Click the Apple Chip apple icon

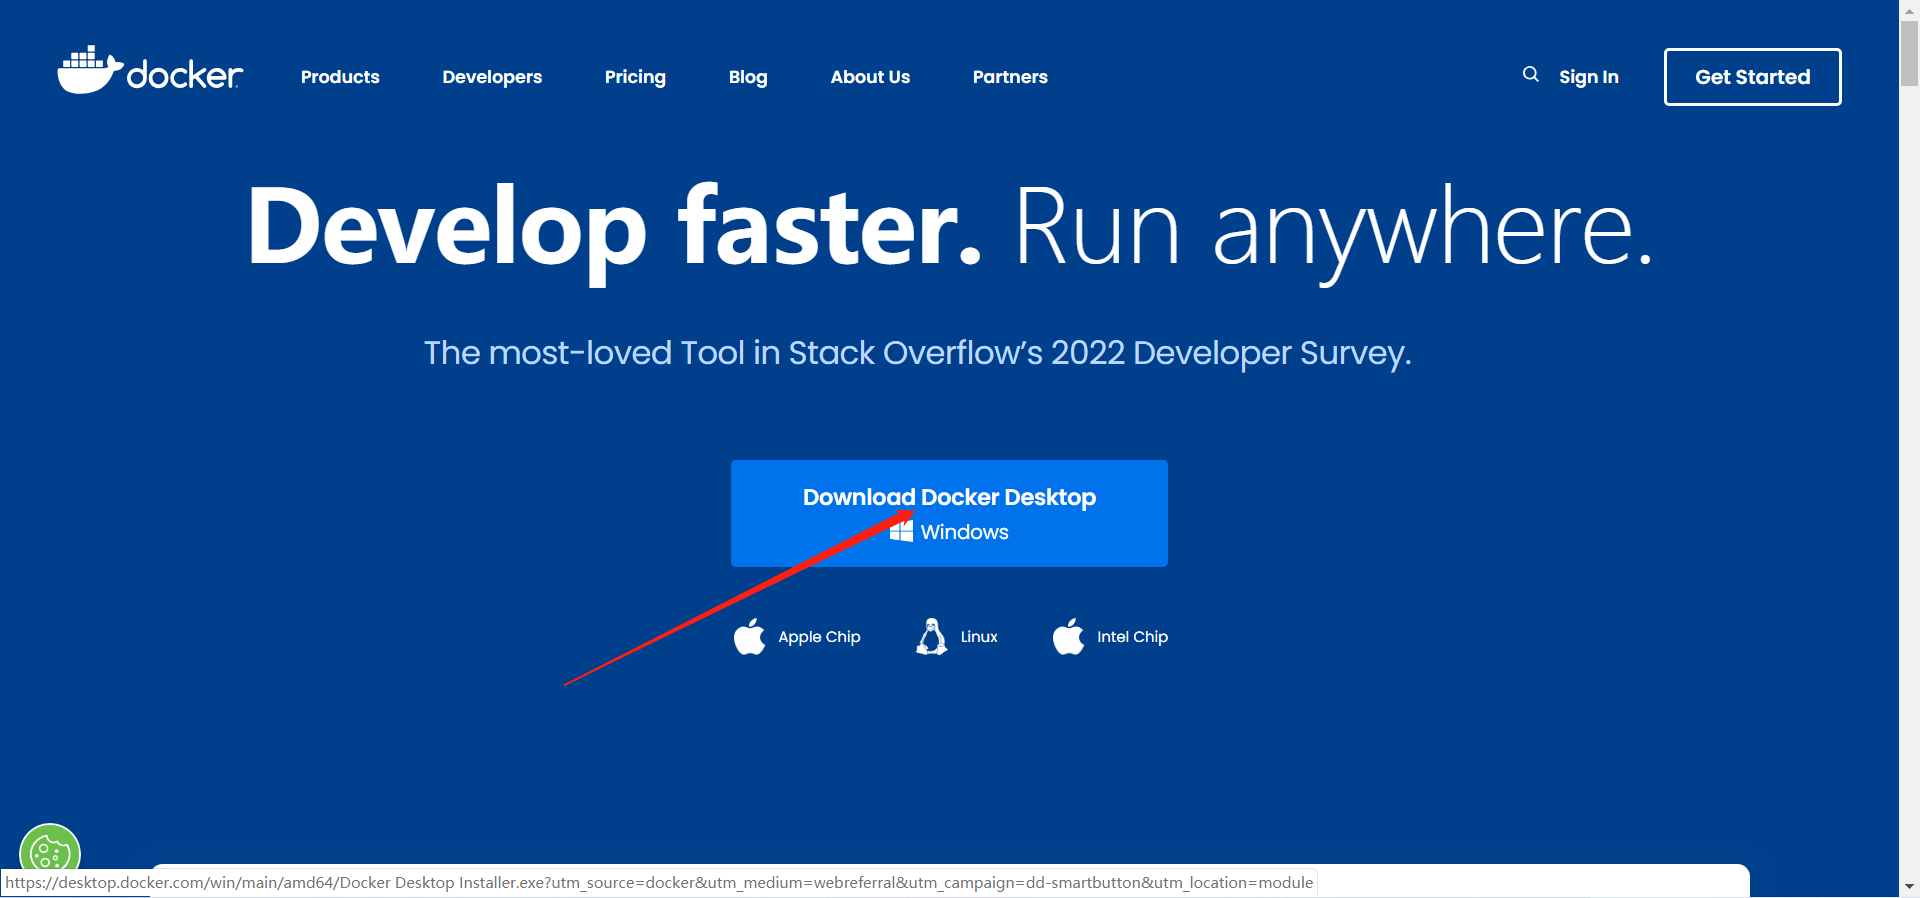749,636
